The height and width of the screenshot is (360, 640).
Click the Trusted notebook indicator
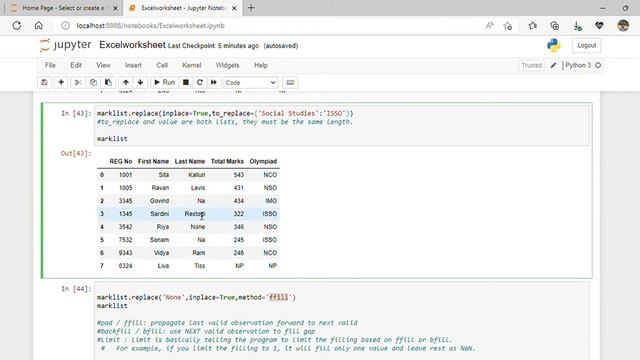point(531,65)
